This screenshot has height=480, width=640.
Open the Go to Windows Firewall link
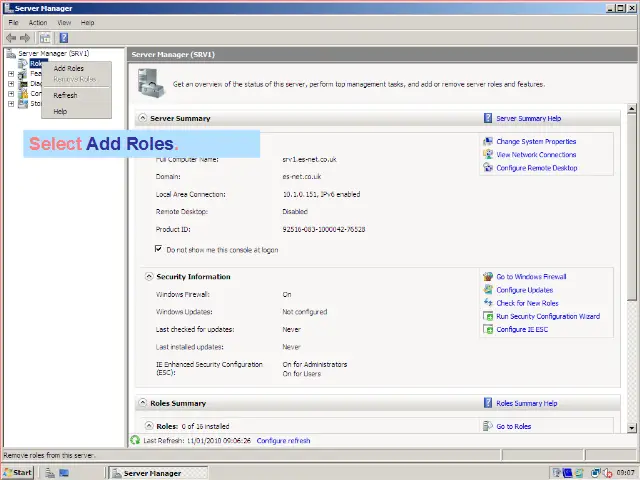(x=531, y=277)
